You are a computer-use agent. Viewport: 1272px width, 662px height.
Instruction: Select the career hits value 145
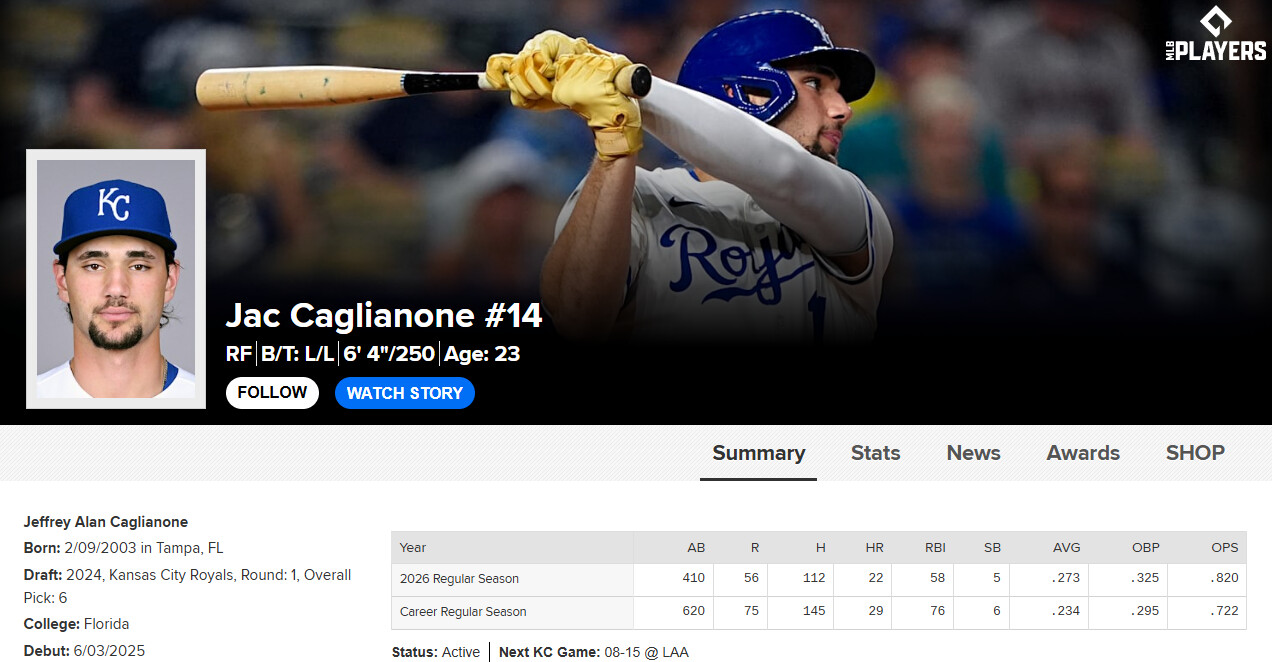815,611
